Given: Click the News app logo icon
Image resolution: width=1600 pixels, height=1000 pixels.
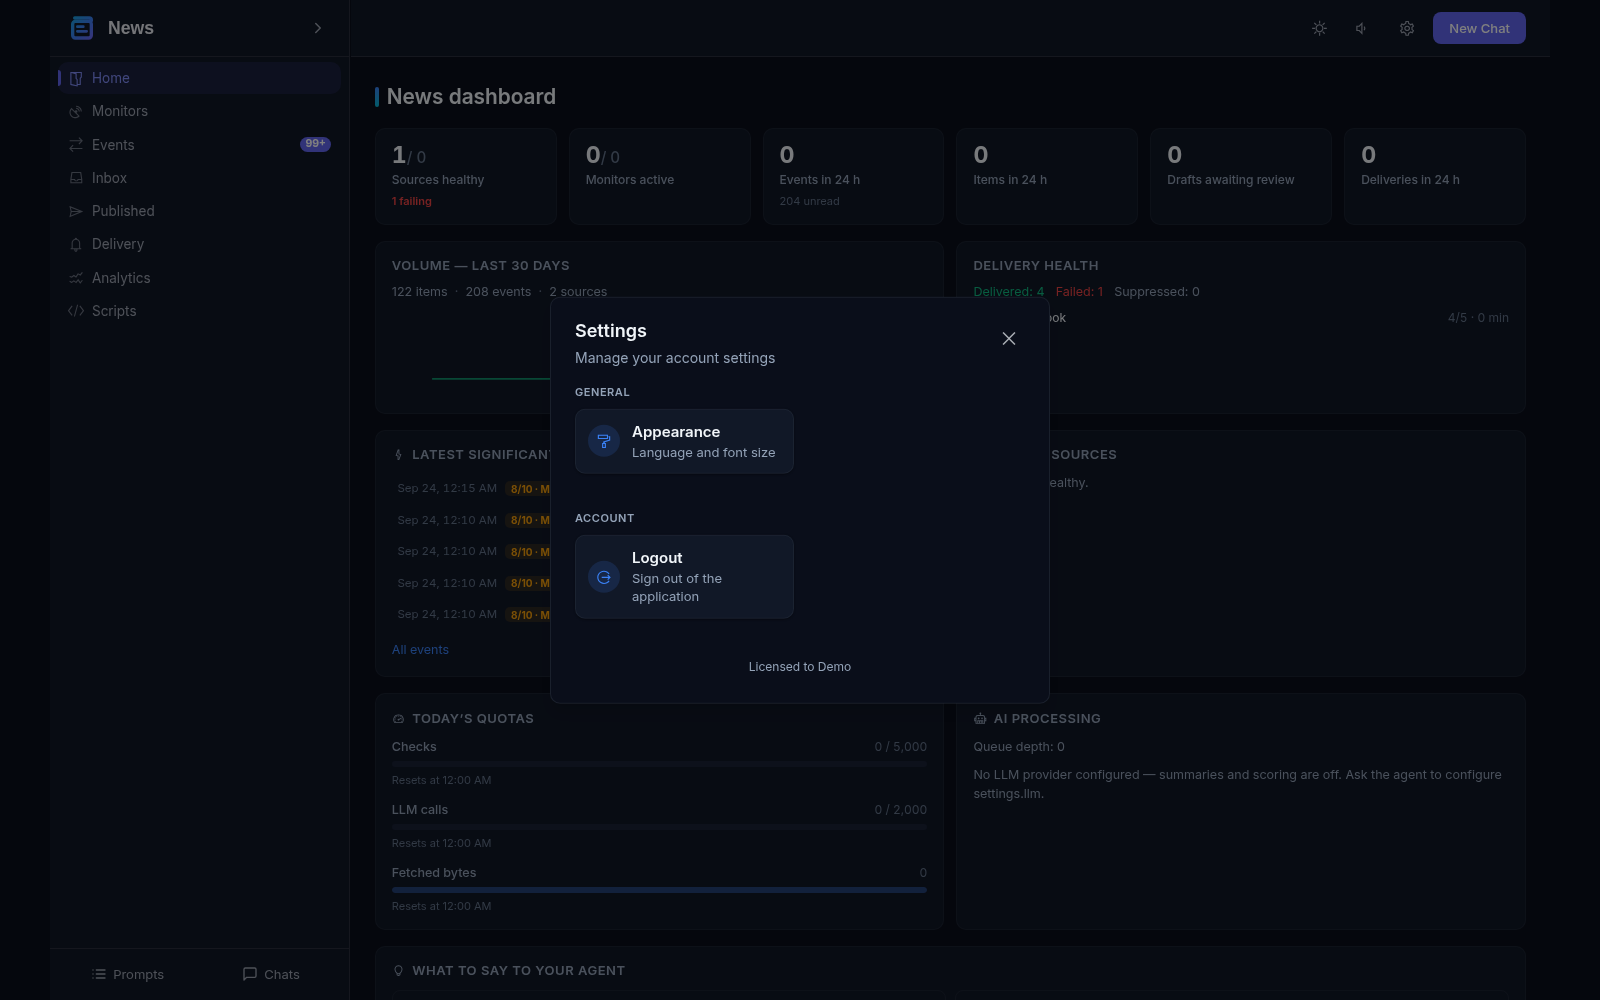Looking at the screenshot, I should 82,28.
